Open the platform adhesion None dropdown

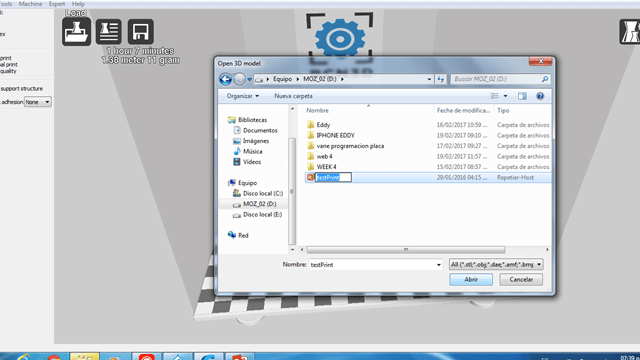click(38, 102)
